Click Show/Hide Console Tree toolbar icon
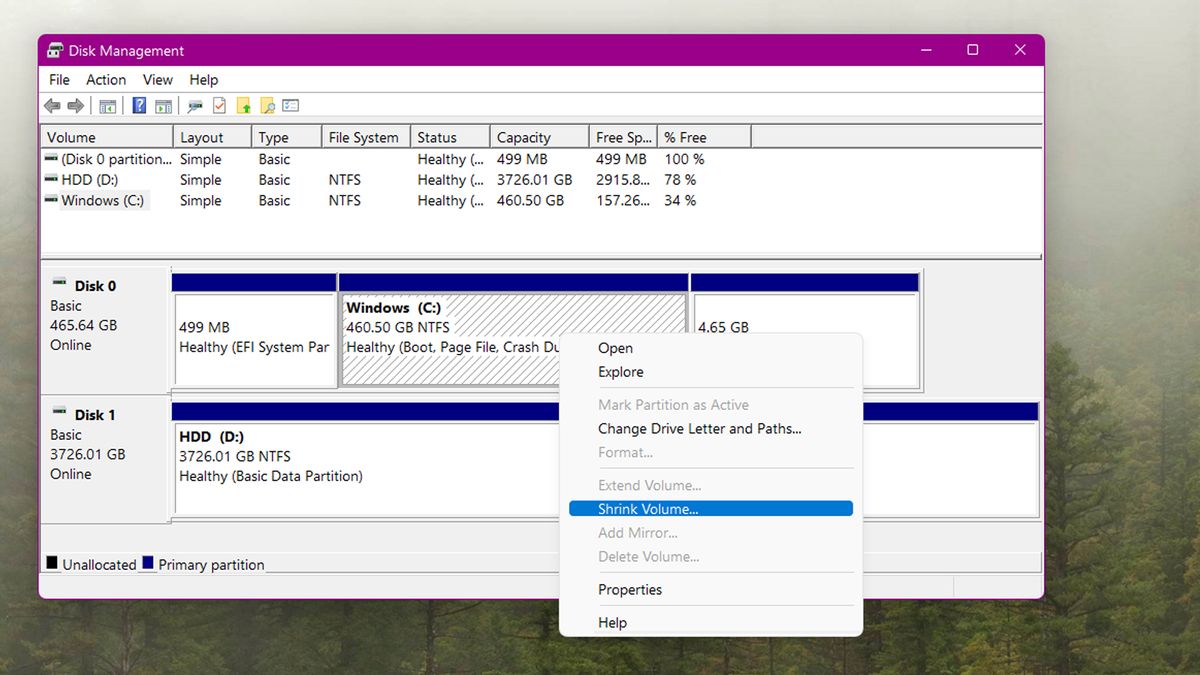The image size is (1200, 675). [x=108, y=106]
